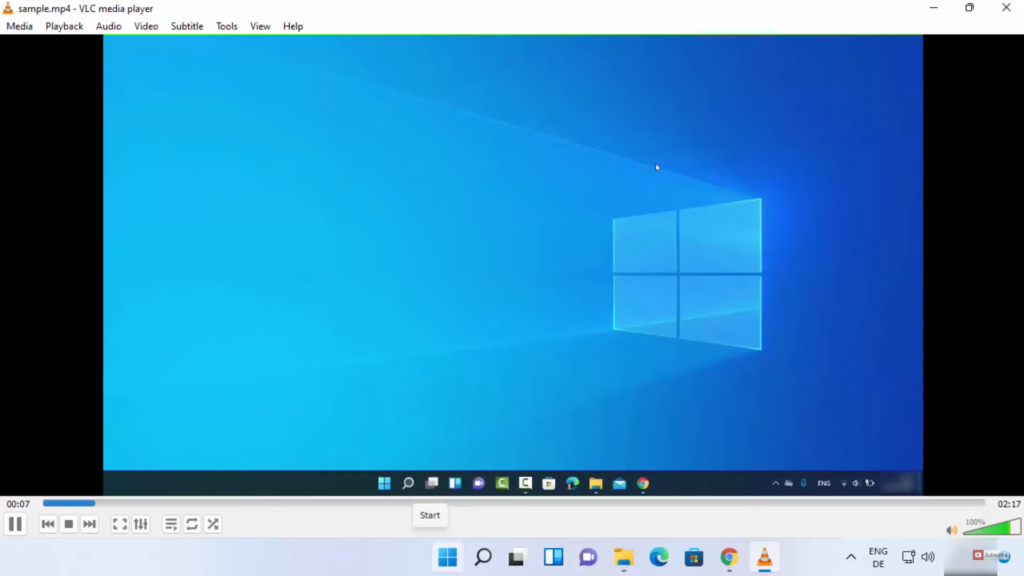Open the Windows Start menu in taskbar
This screenshot has height=576, width=1024.
447,557
